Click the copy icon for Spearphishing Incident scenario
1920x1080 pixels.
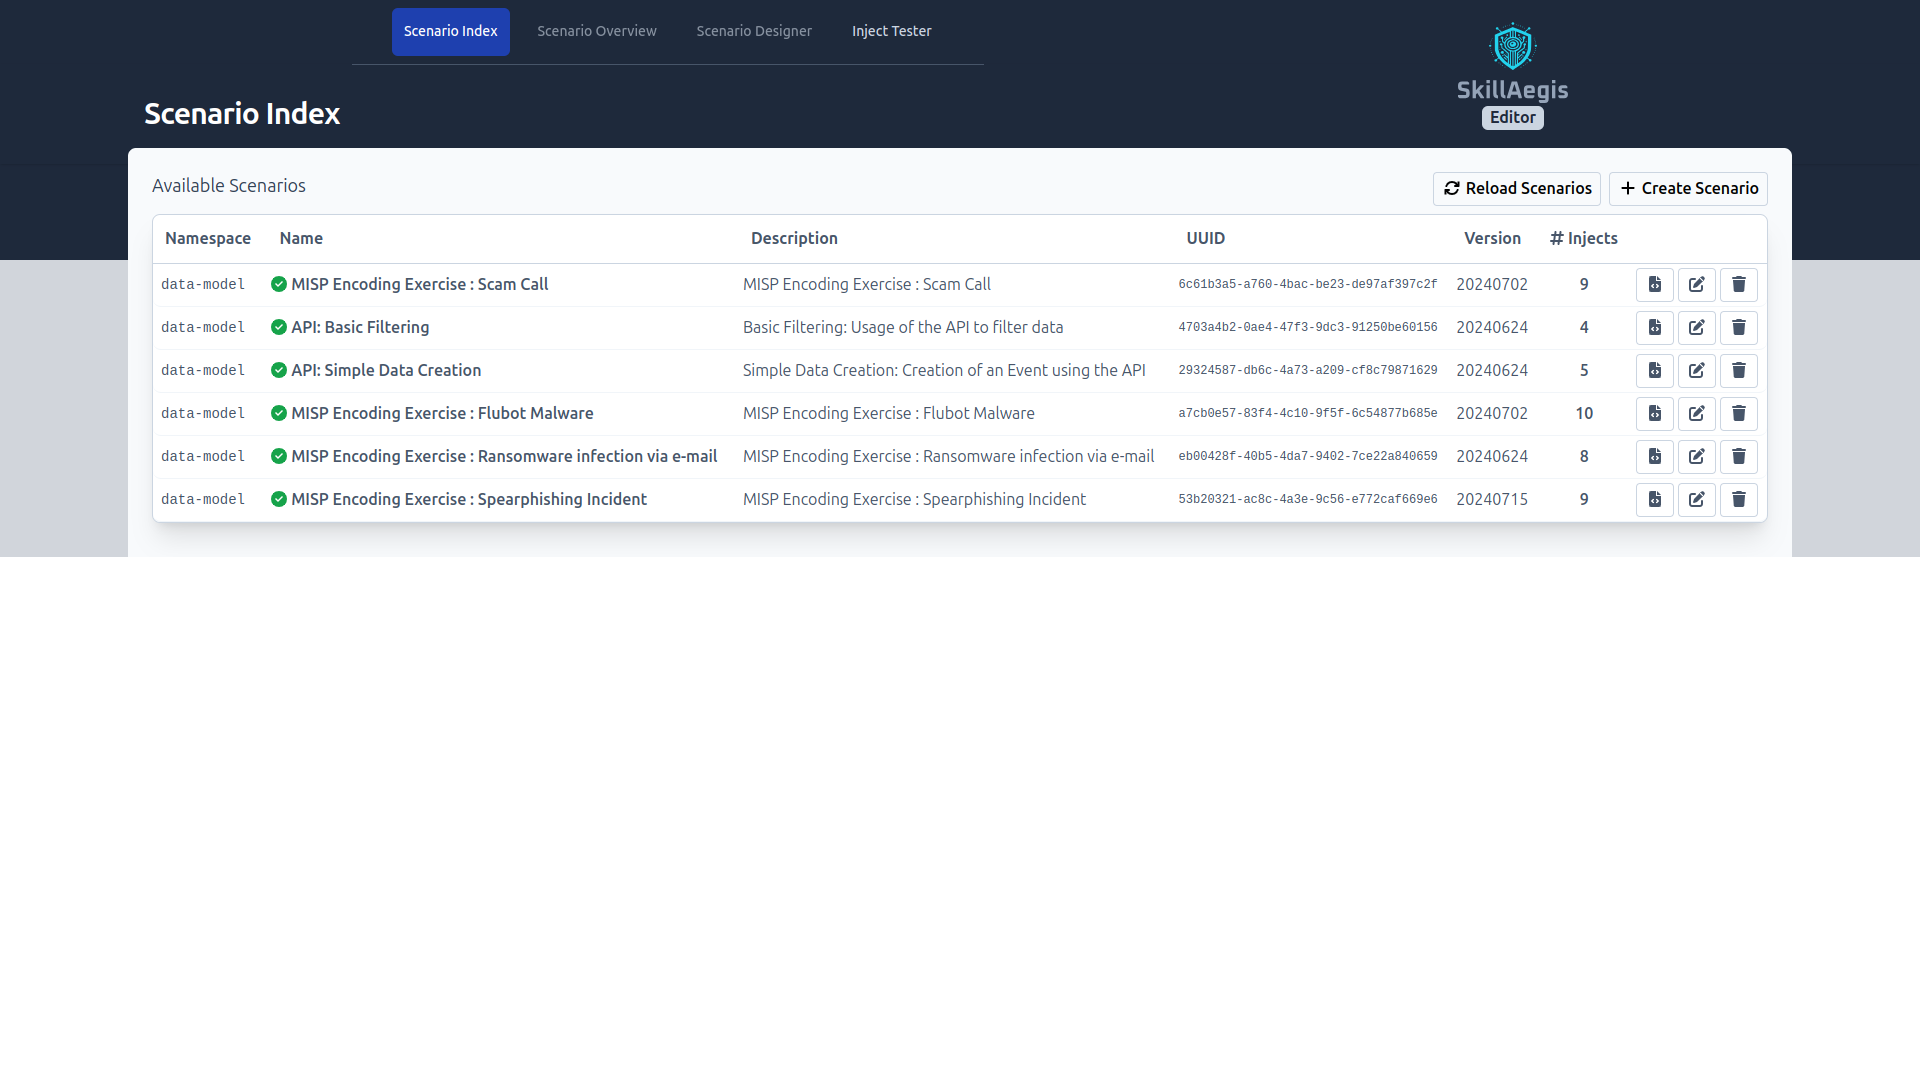click(1655, 498)
